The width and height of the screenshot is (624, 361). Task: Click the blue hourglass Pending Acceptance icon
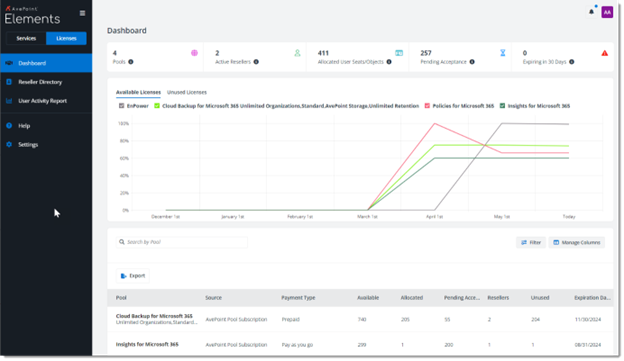pos(503,53)
